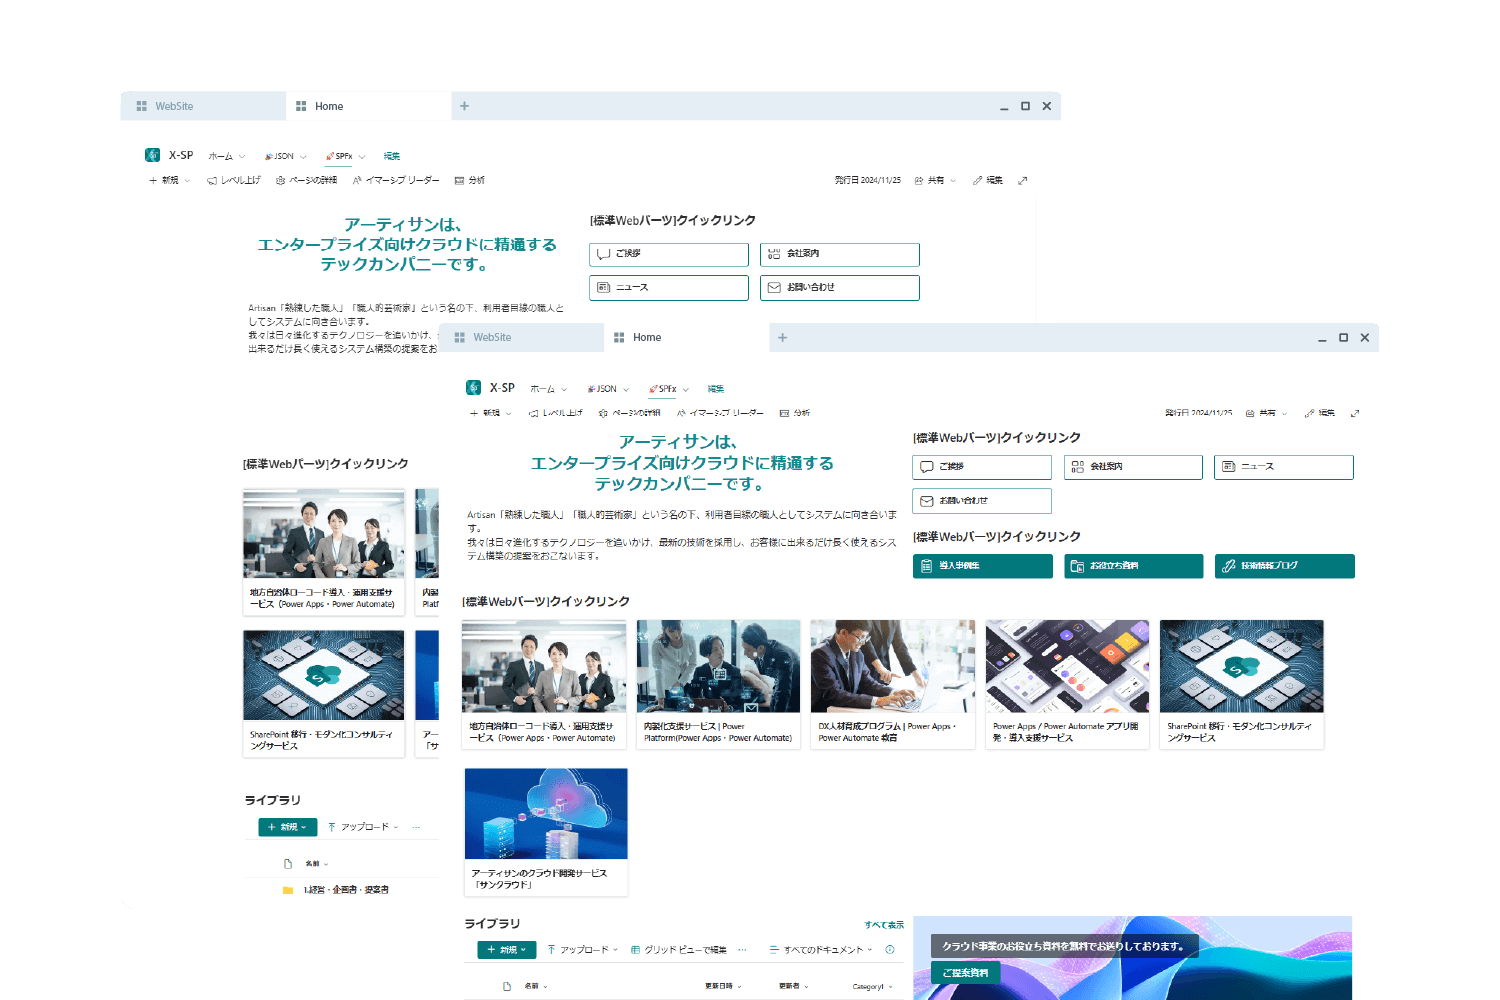1500x1000 pixels.
Task: Open the アップロード dropdown in the front library
Action: point(583,950)
